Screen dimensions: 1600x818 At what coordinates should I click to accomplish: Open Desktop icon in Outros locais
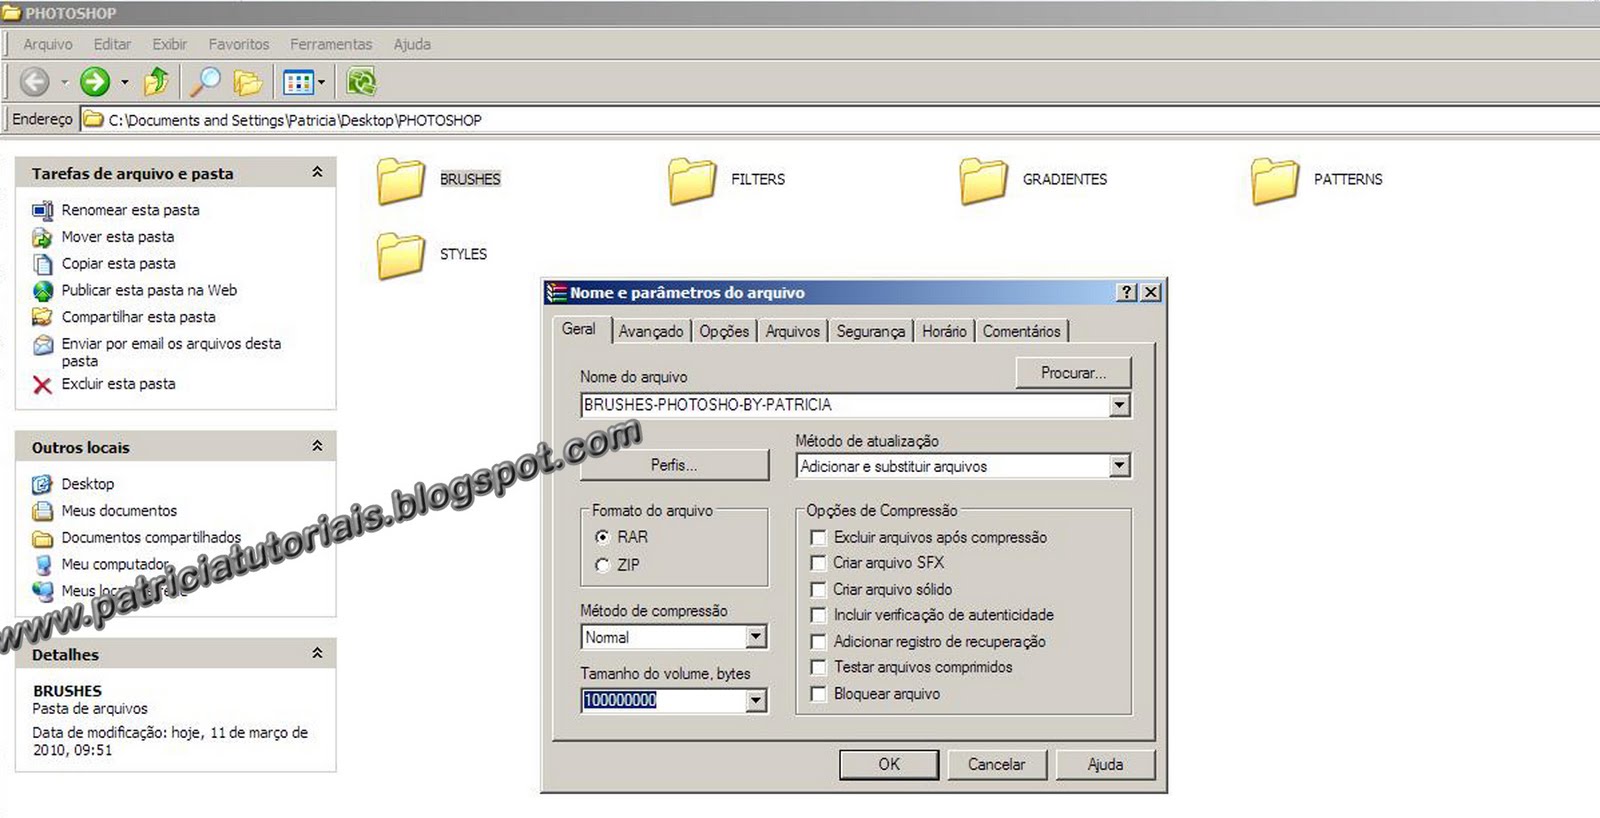click(x=42, y=485)
